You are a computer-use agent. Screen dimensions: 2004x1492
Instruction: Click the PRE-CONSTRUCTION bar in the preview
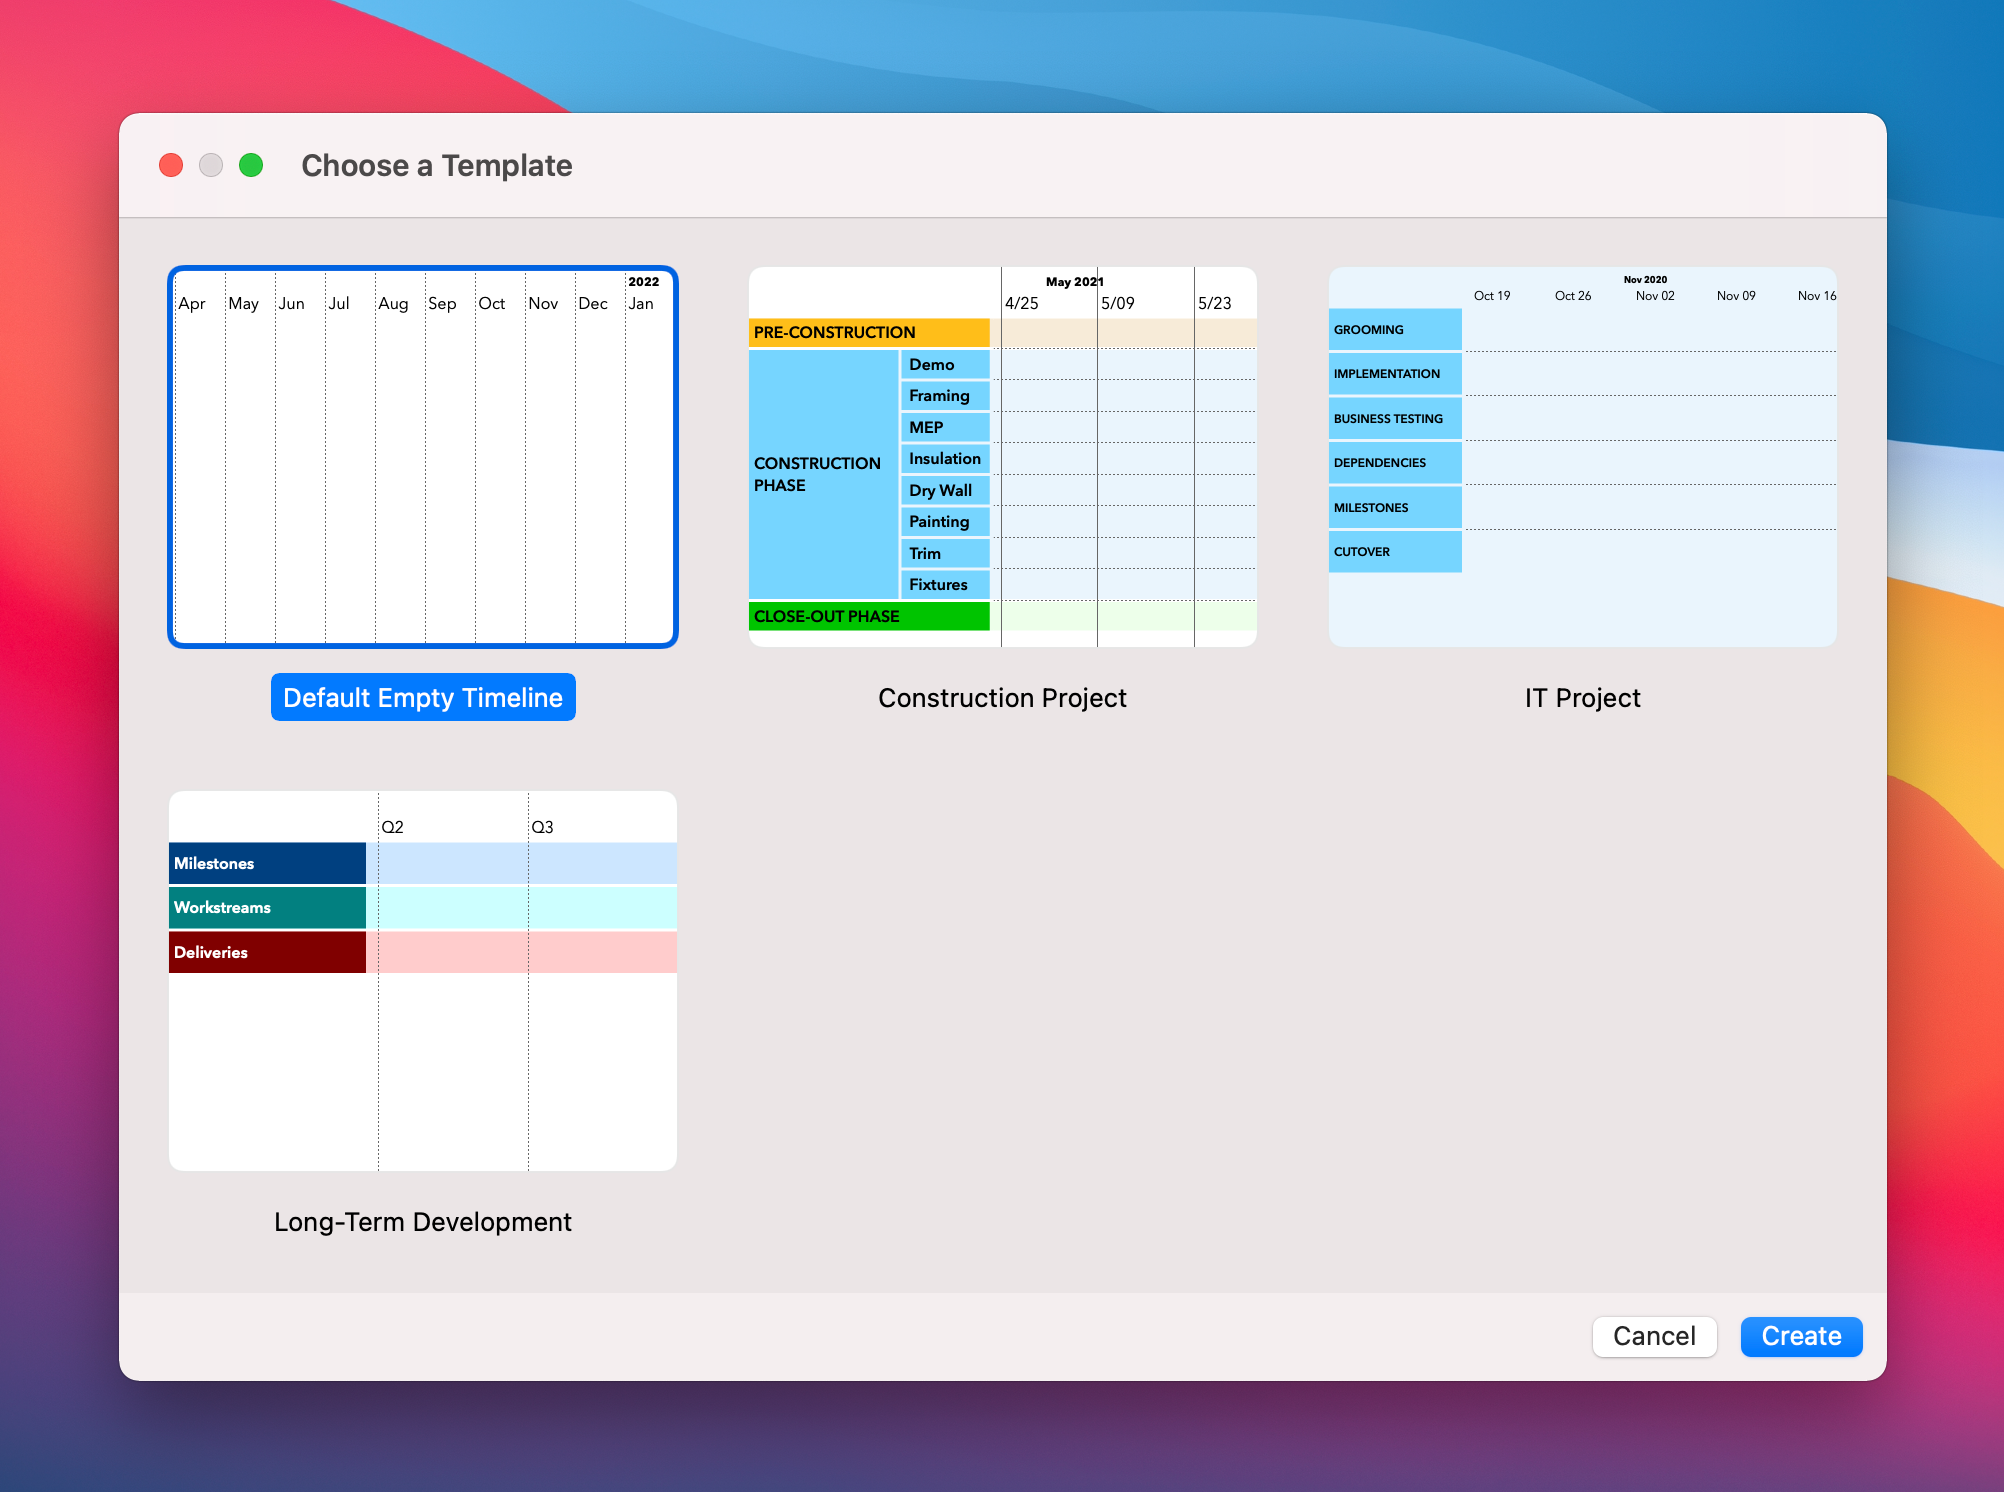(868, 332)
